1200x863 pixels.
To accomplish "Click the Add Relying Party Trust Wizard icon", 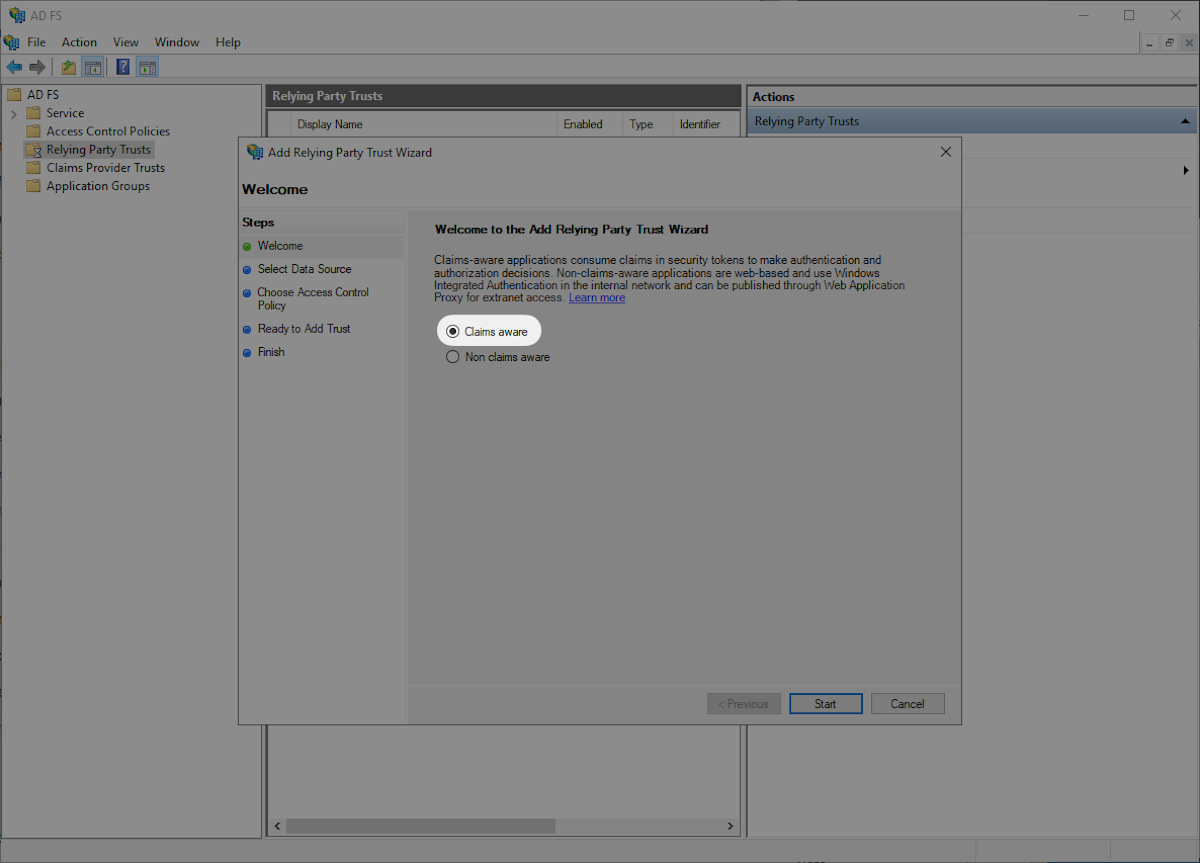I will (255, 152).
